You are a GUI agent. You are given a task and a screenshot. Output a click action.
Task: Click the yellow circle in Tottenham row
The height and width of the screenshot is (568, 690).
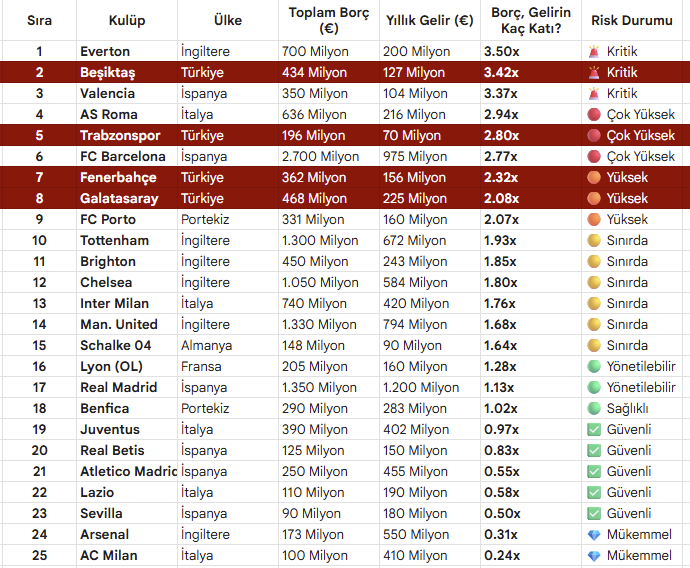pyautogui.click(x=594, y=240)
